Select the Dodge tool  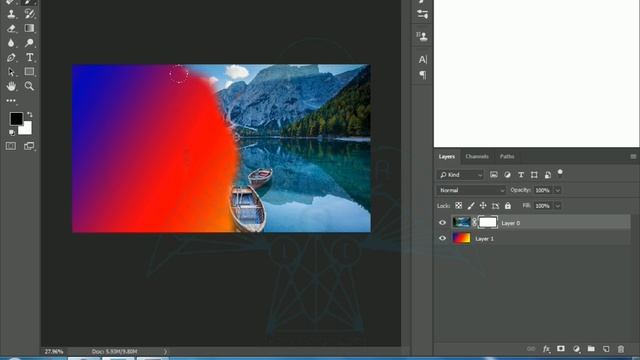pos(29,43)
